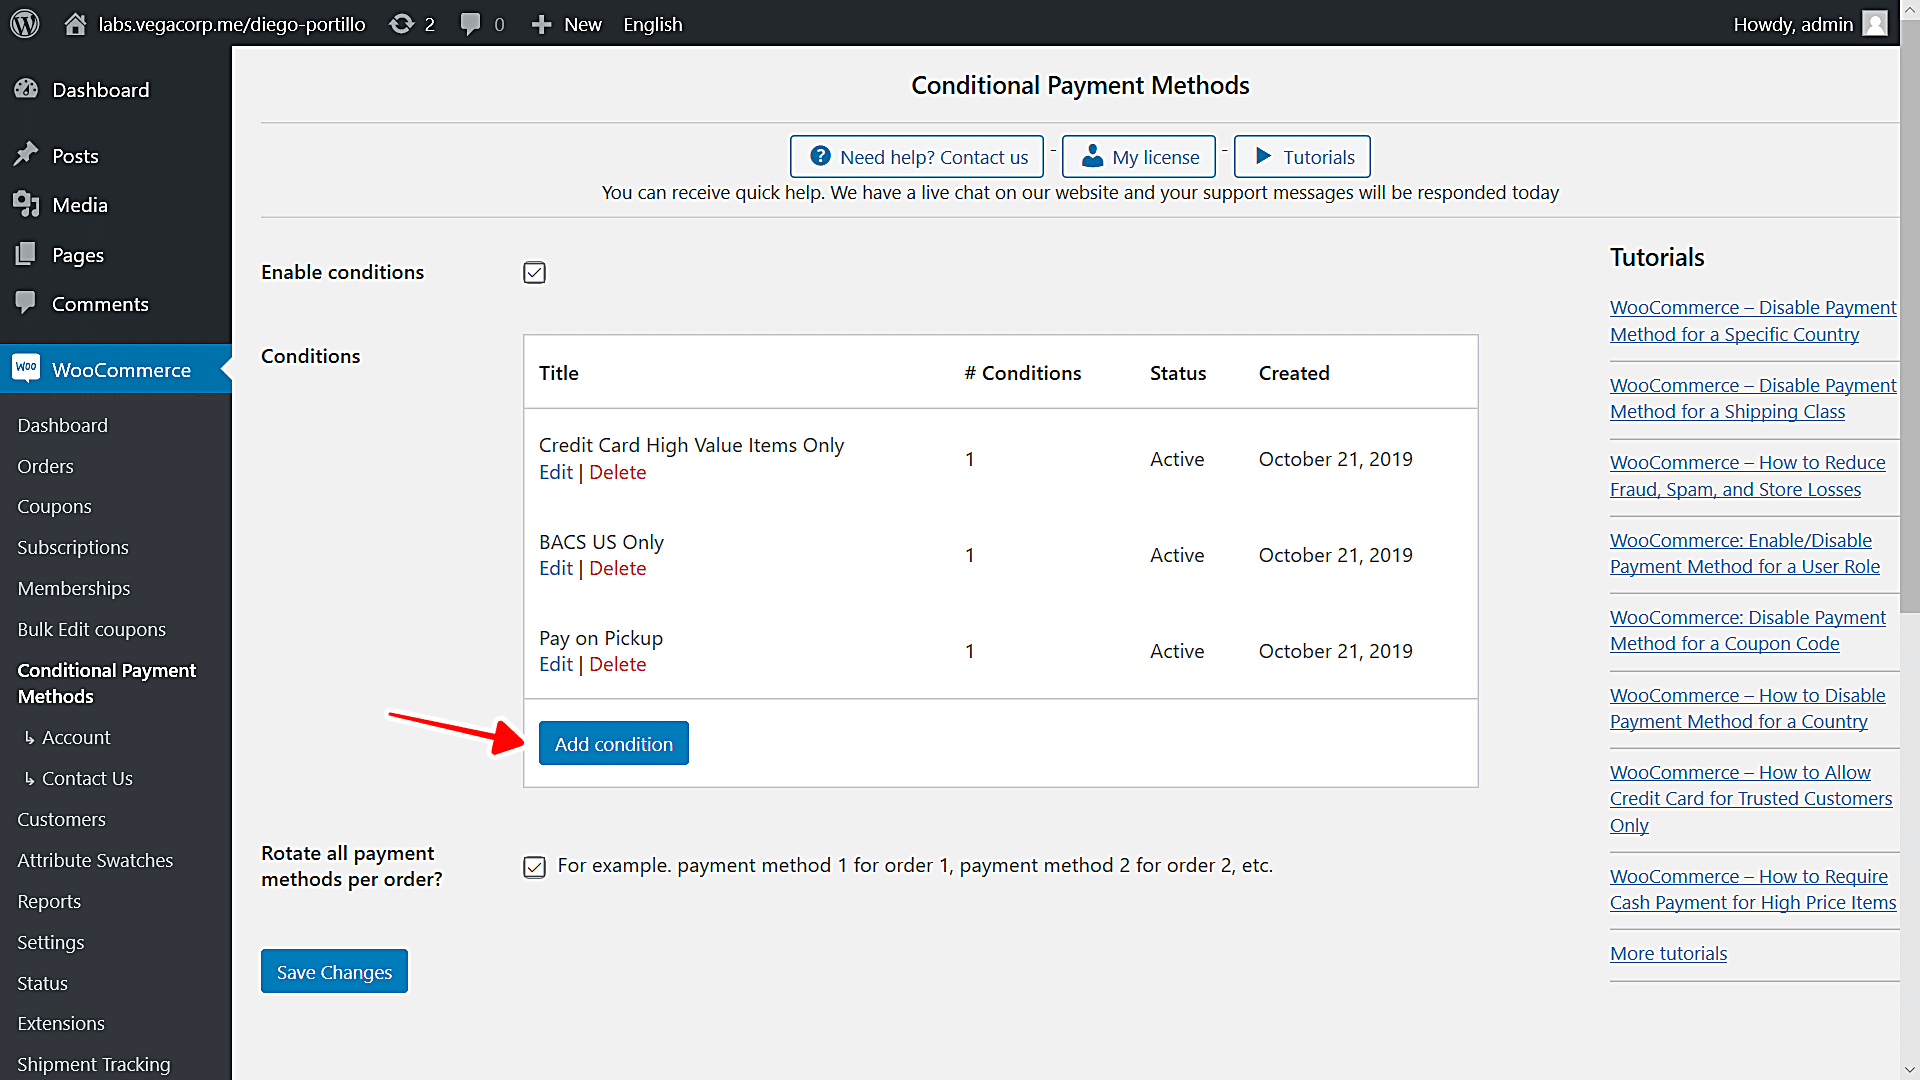Open WooCommerce Dashboard submenu item
The height and width of the screenshot is (1080, 1920).
62,426
